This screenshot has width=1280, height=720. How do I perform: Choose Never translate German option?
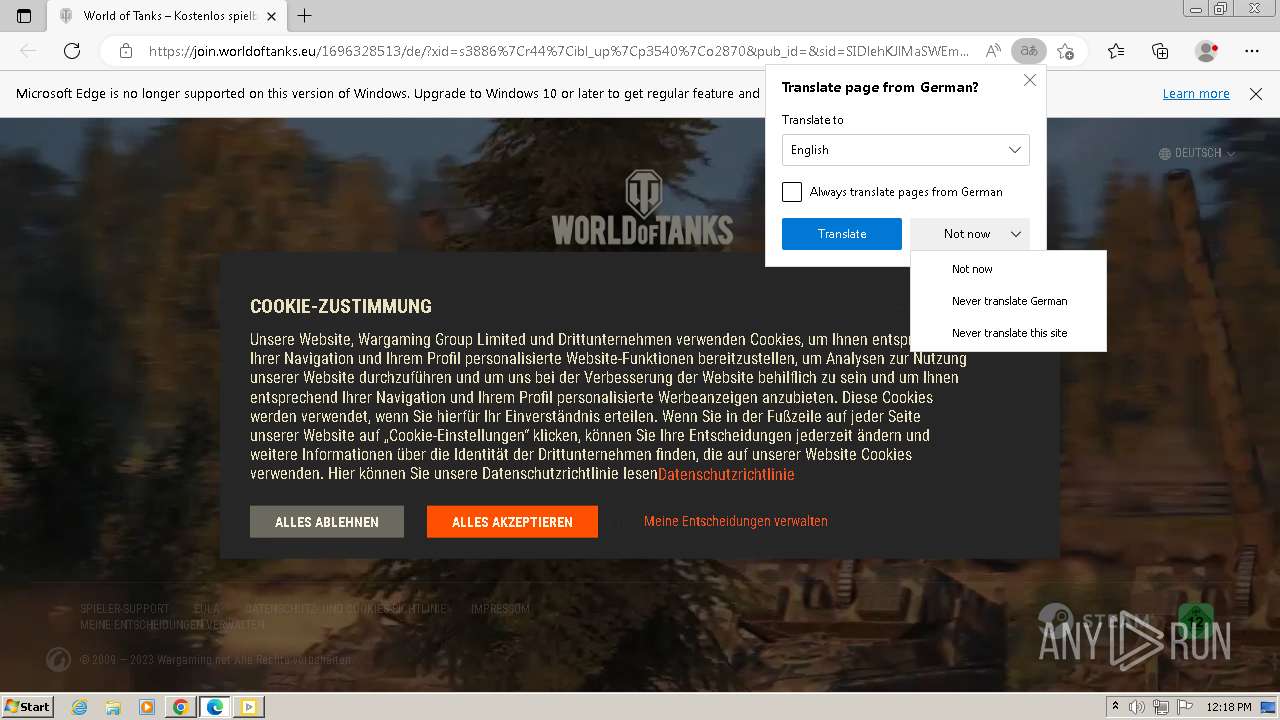point(1008,301)
